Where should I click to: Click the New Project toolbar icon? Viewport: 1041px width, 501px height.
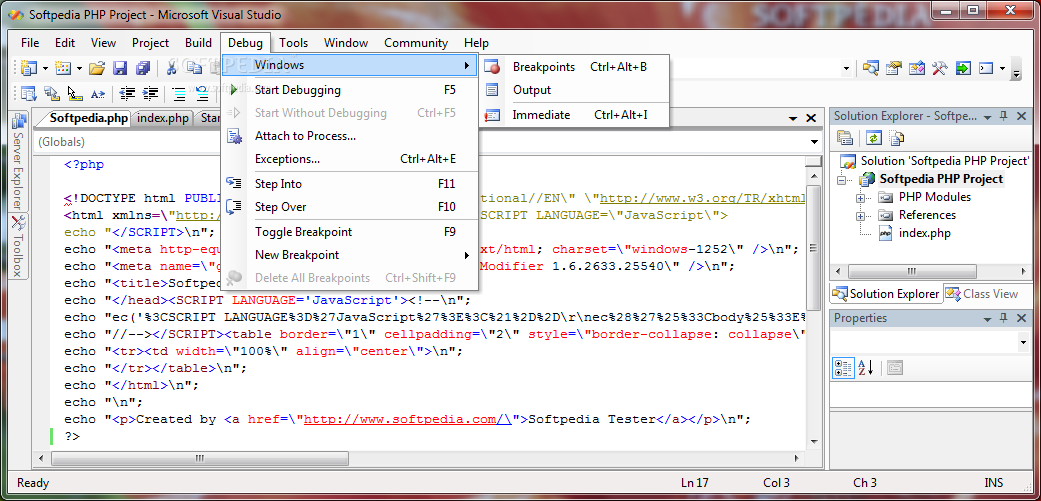pyautogui.click(x=29, y=68)
